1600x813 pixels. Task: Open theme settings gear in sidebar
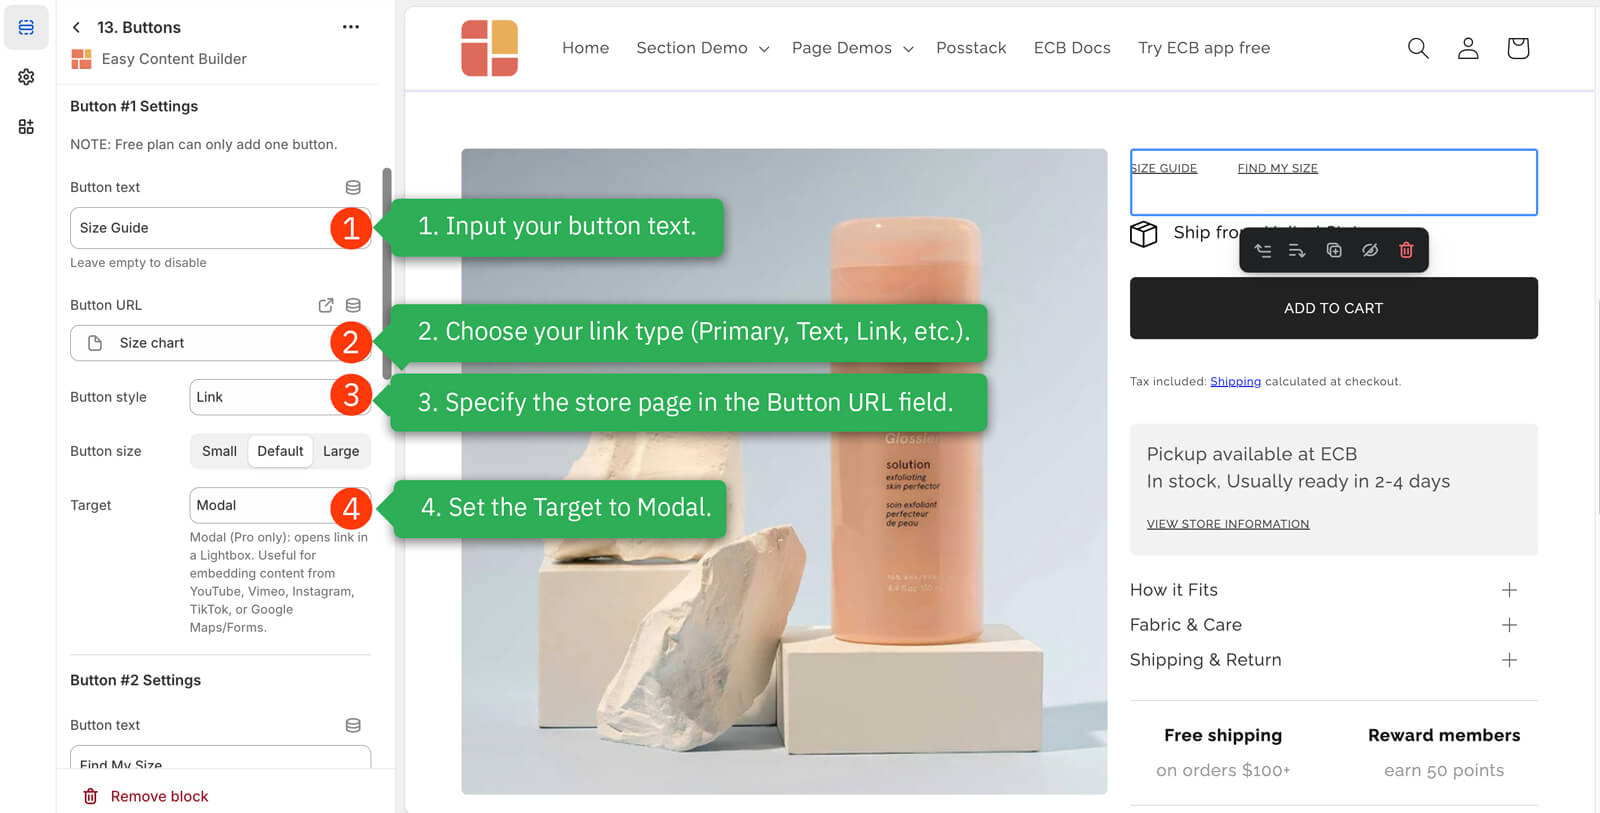(26, 77)
